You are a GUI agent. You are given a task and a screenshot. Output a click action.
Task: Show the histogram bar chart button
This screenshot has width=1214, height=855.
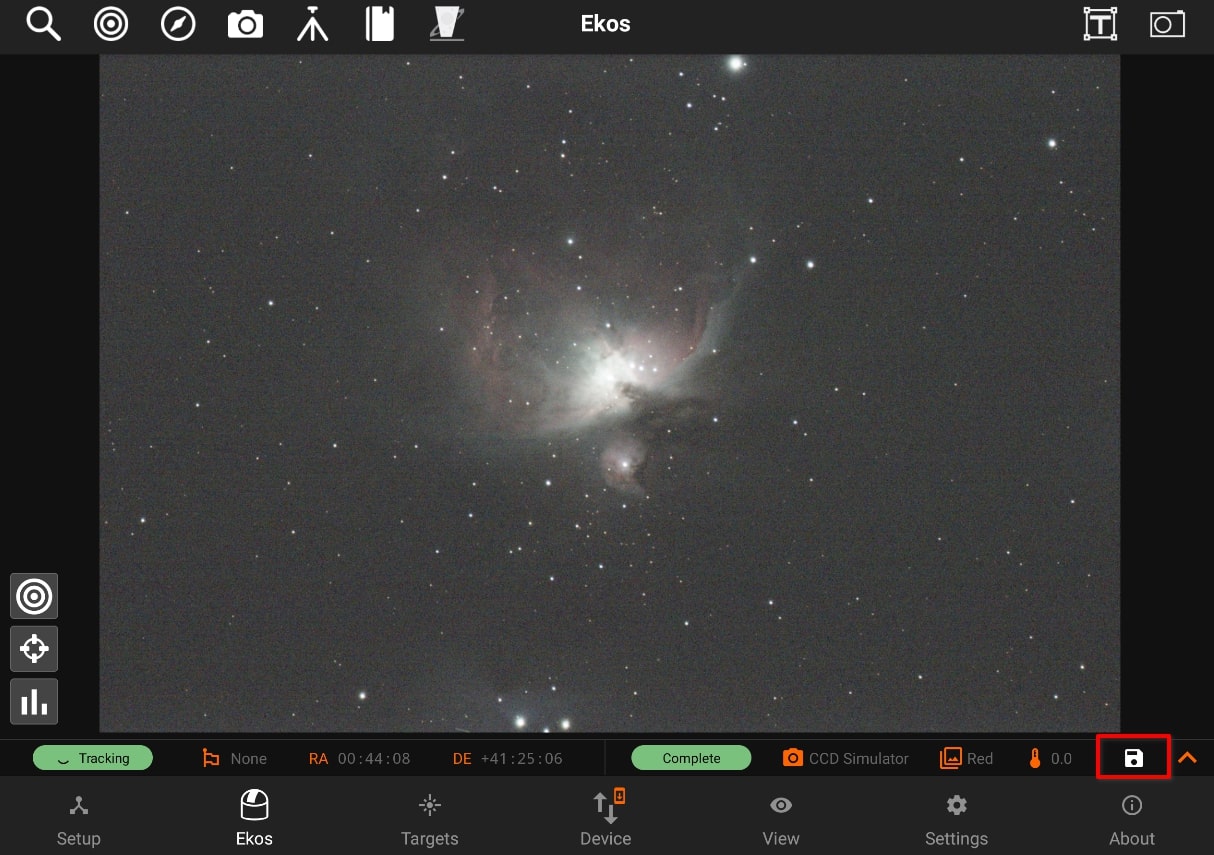pyautogui.click(x=34, y=701)
